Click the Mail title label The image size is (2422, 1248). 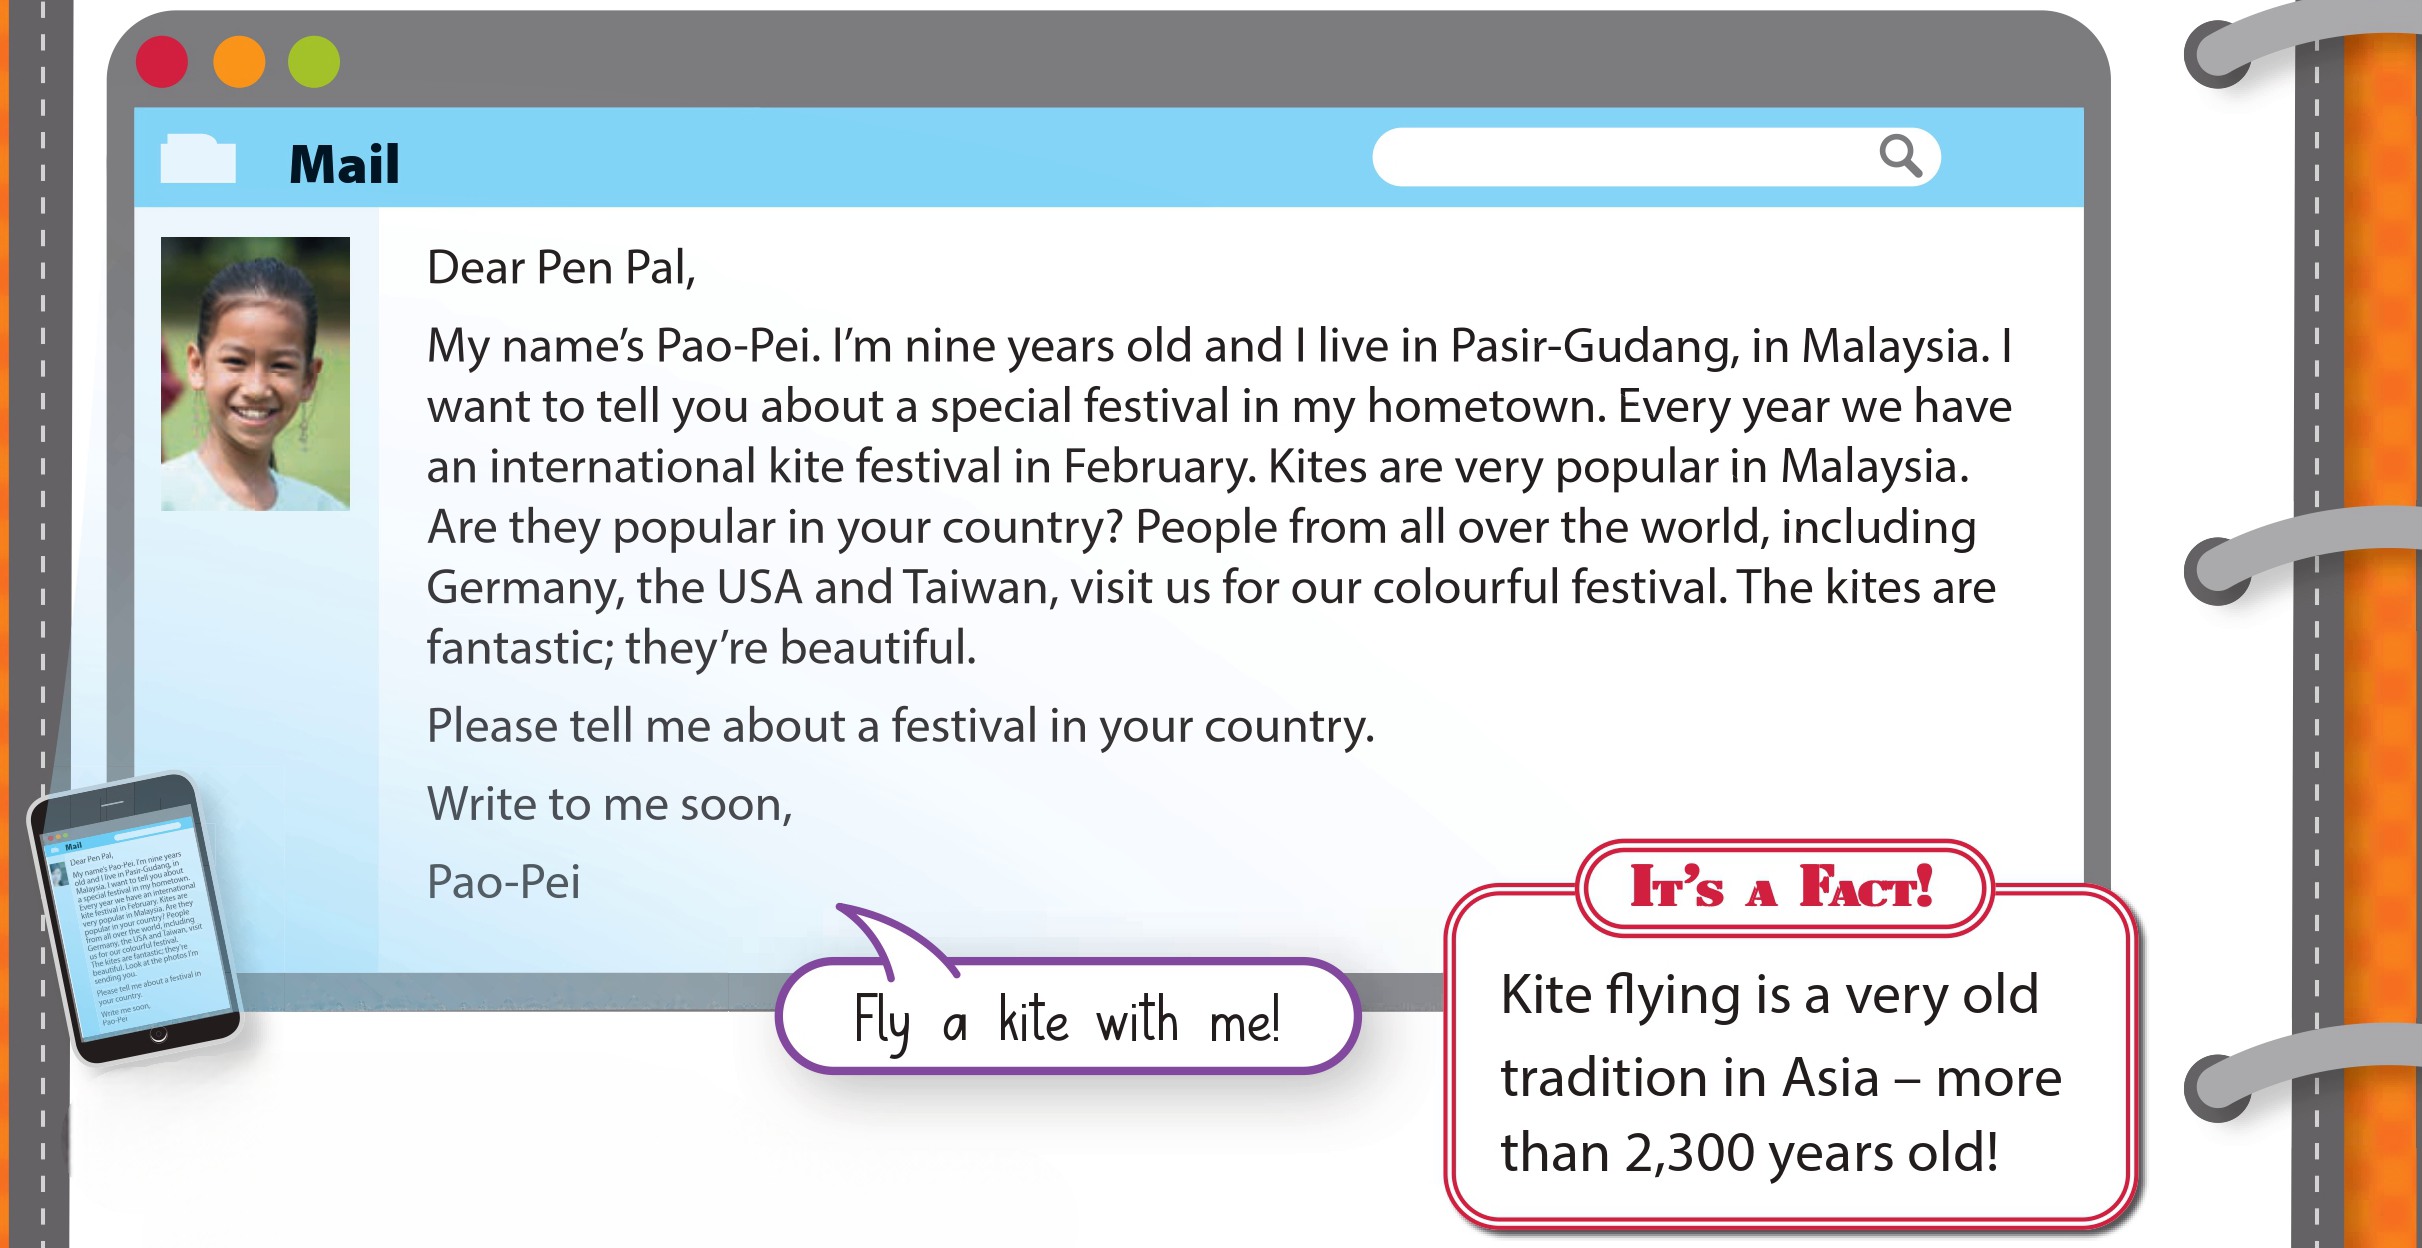click(x=344, y=164)
